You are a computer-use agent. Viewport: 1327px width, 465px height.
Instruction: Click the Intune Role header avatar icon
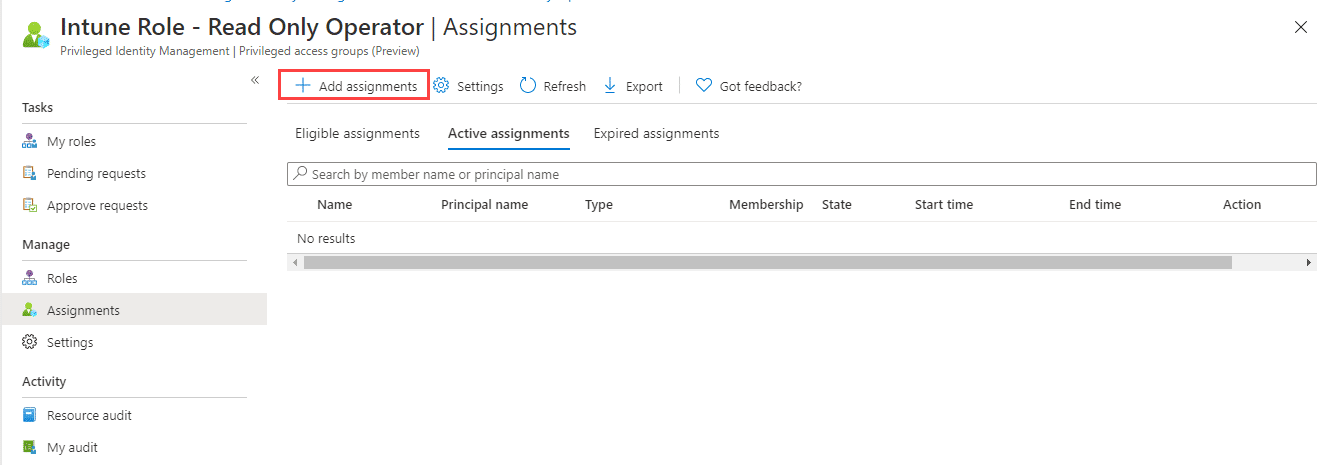click(35, 34)
